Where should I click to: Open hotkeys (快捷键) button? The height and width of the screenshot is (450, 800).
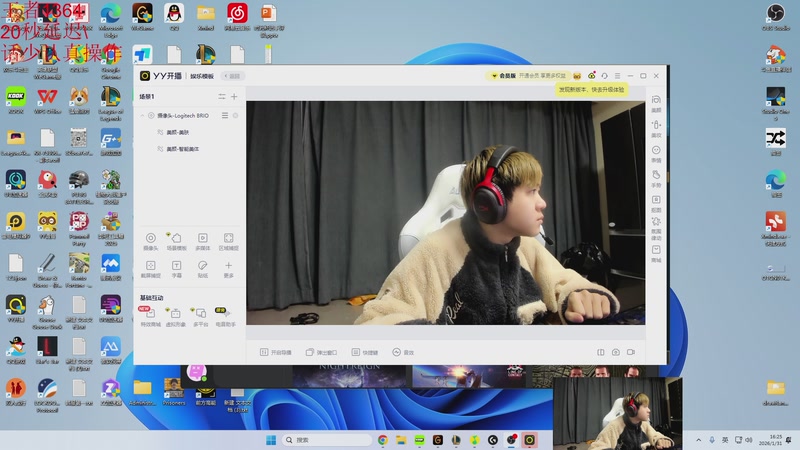[x=365, y=353]
